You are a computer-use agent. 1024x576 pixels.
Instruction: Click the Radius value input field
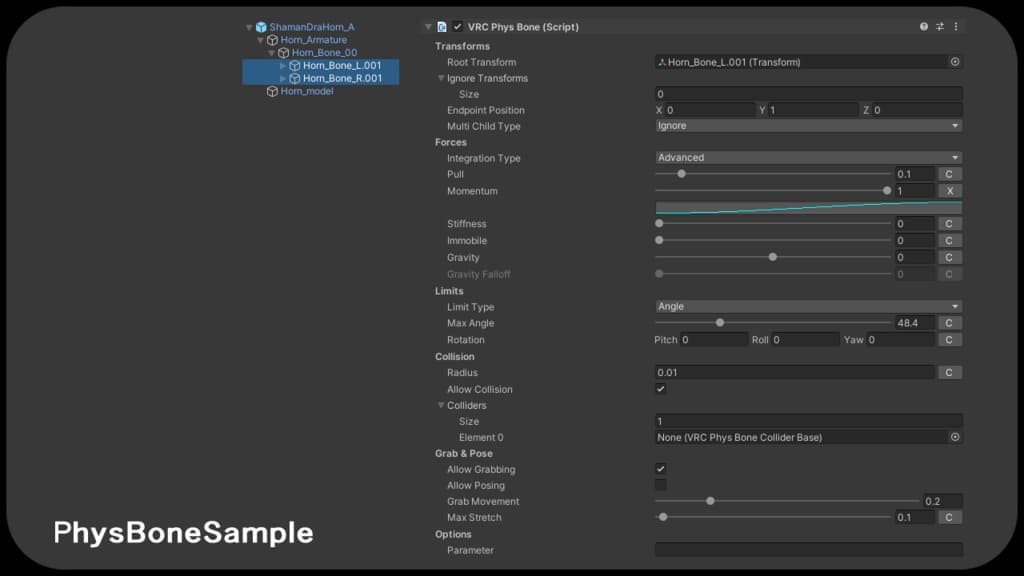[x=794, y=373]
